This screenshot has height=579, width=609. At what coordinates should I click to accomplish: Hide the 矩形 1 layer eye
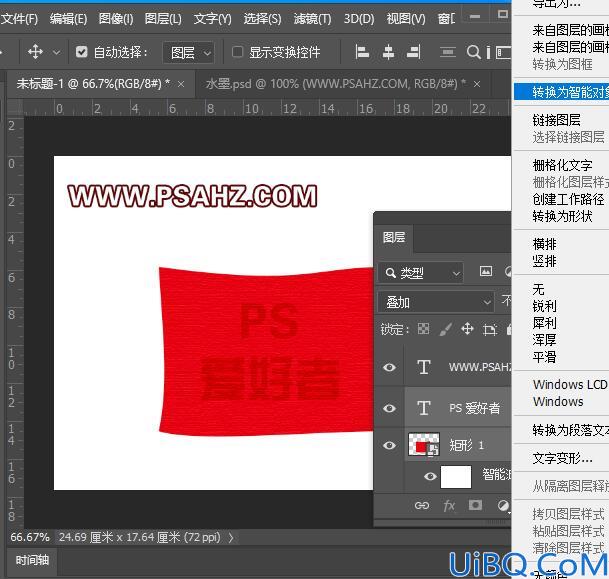tap(390, 445)
